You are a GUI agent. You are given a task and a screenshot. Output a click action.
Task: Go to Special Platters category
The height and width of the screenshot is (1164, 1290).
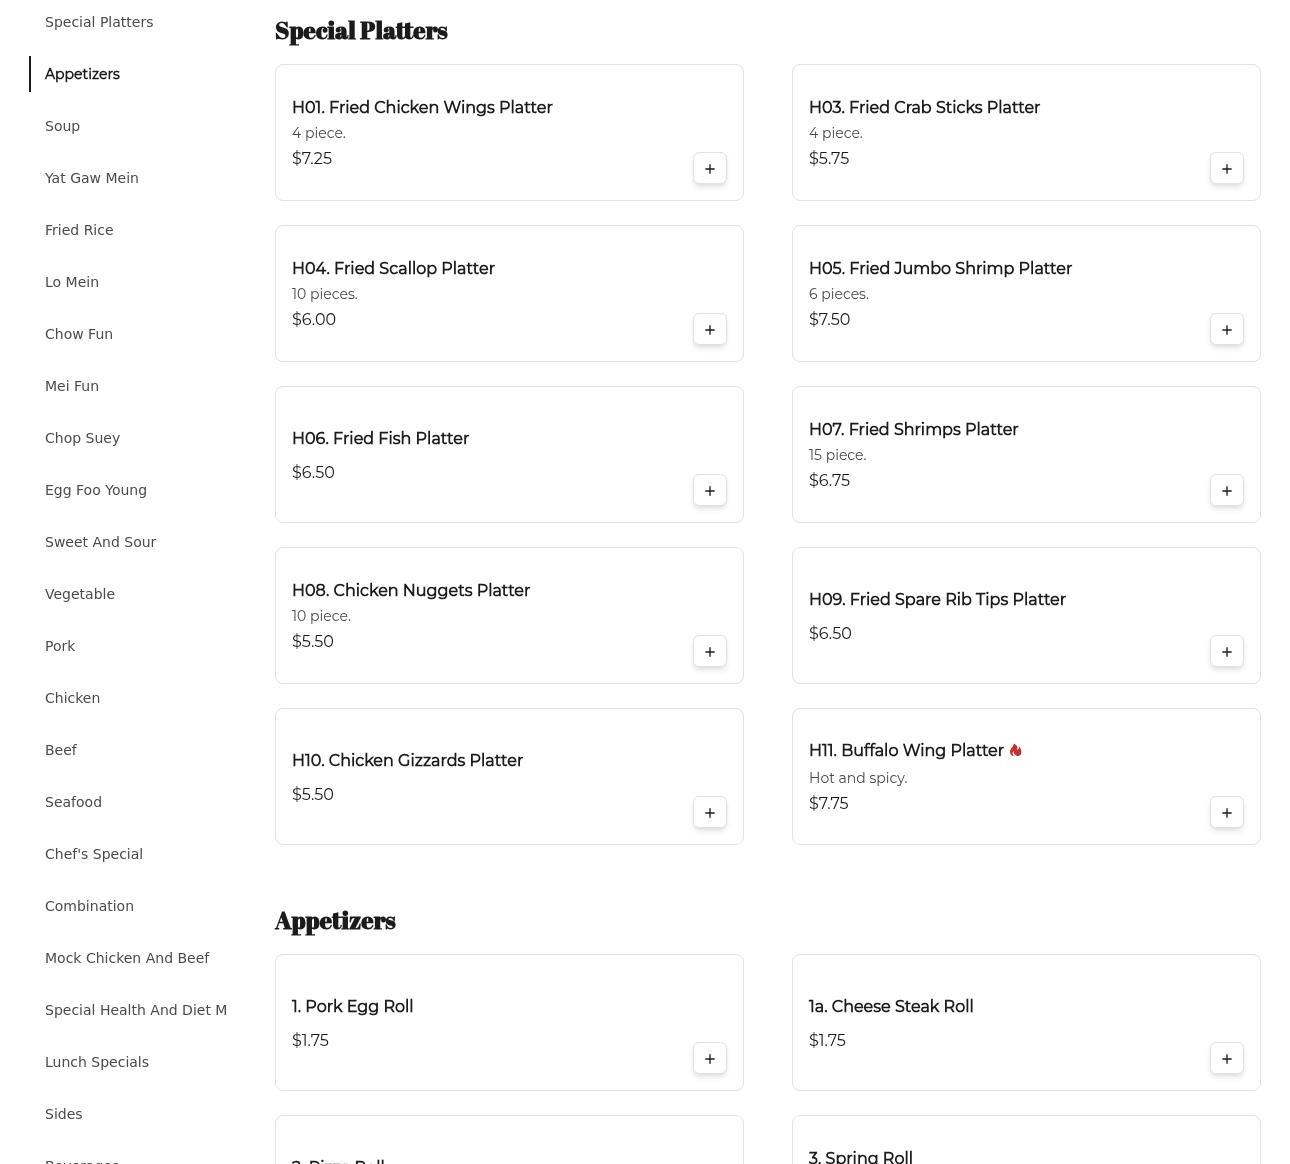(99, 22)
